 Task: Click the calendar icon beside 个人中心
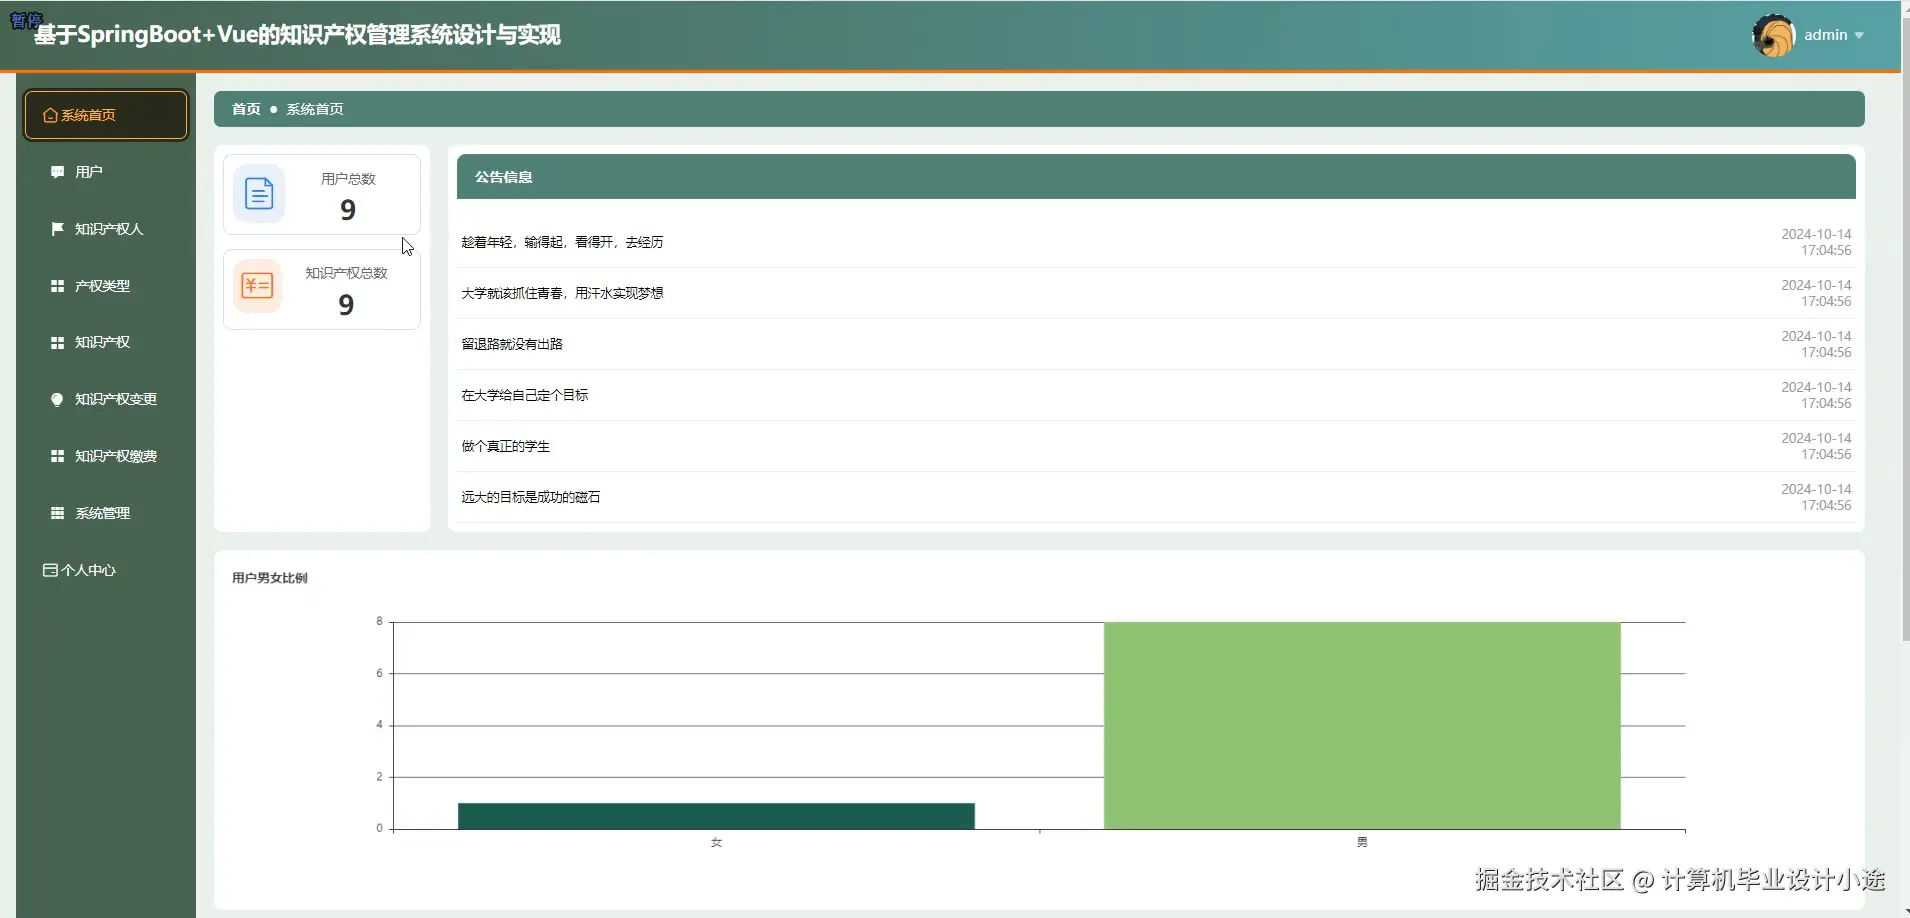(x=50, y=570)
